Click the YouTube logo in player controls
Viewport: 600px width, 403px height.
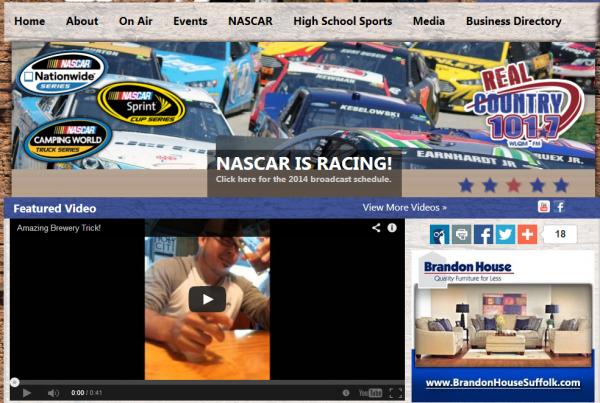(370, 393)
